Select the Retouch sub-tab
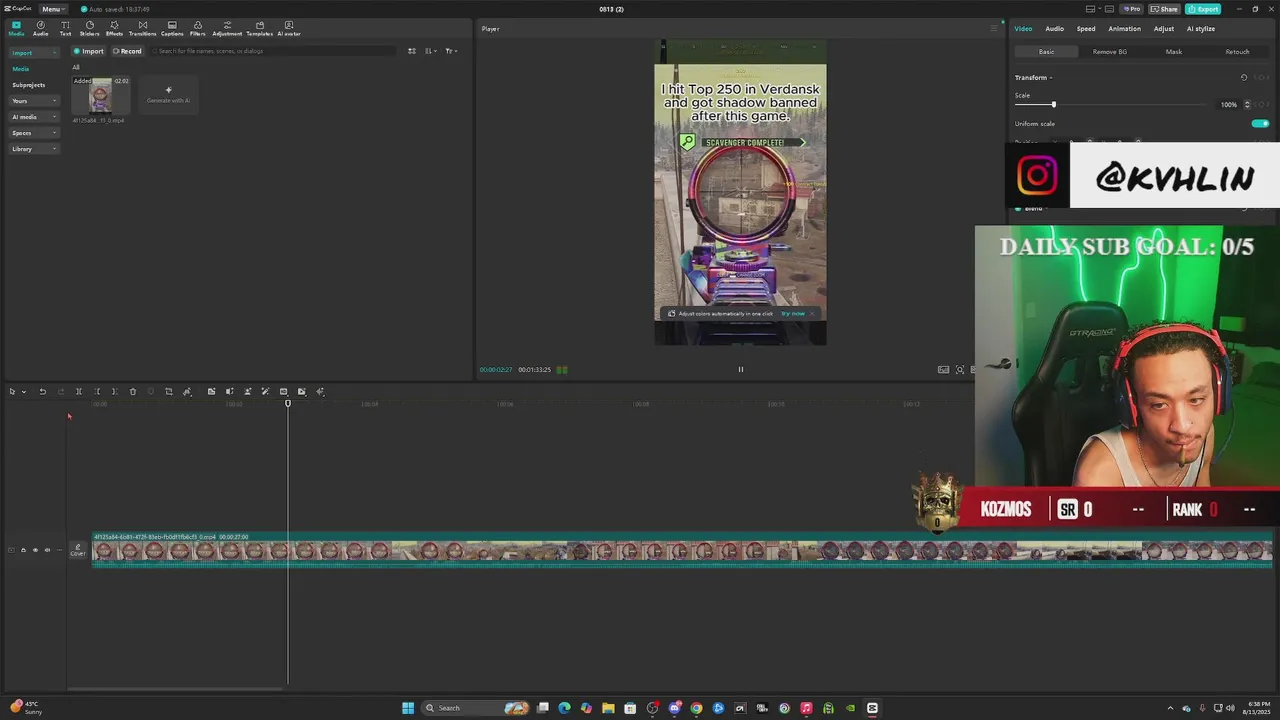This screenshot has width=1280, height=720. click(1237, 51)
